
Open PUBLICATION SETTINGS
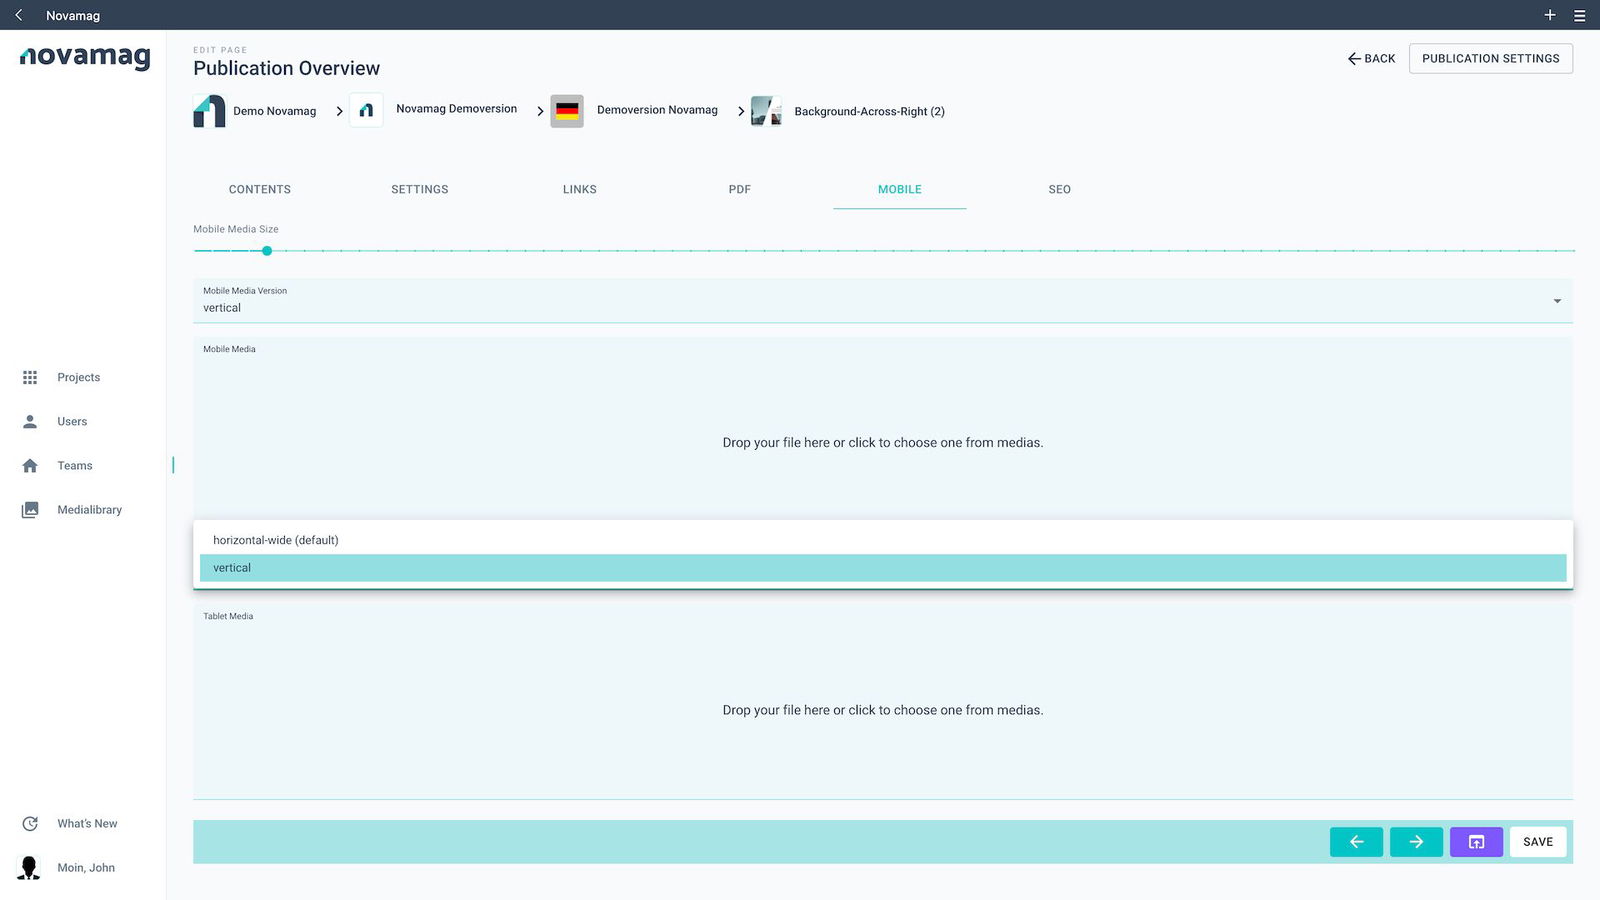(x=1490, y=59)
